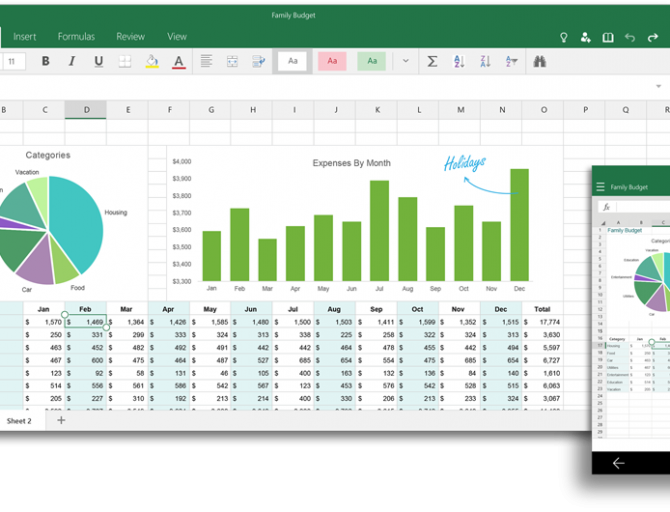Click the font color icon

click(179, 61)
